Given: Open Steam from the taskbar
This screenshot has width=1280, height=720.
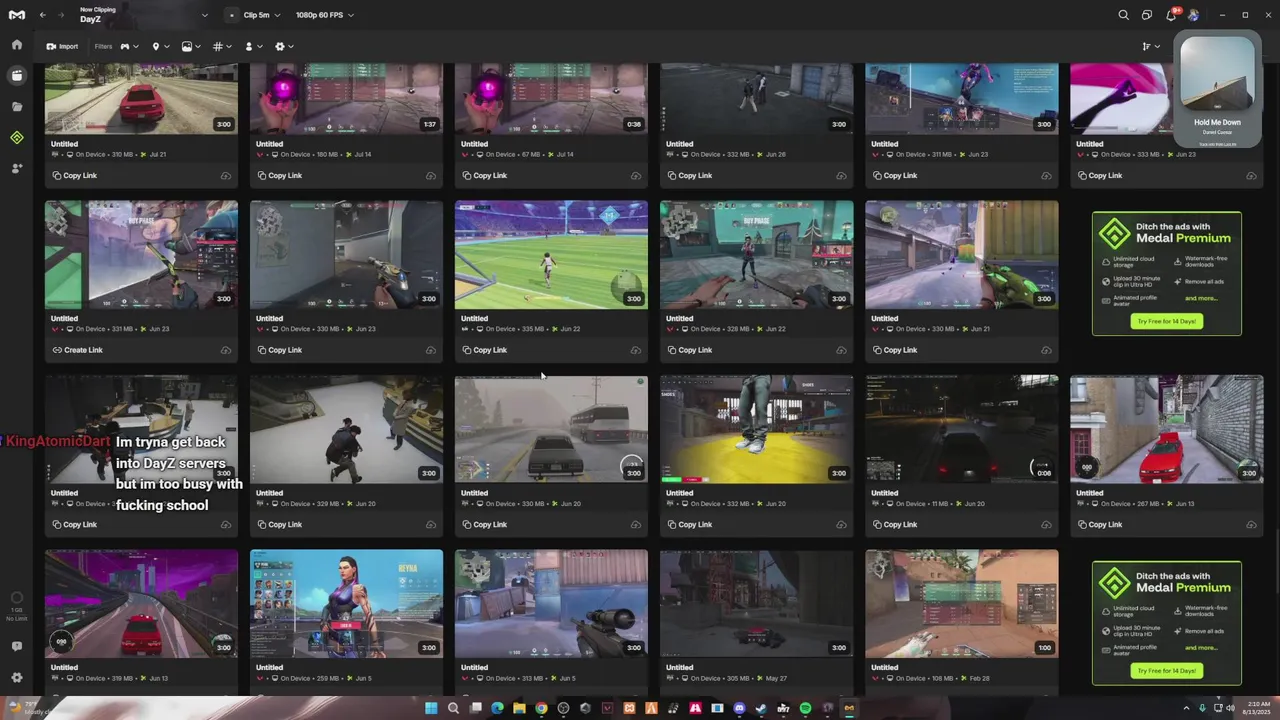Looking at the screenshot, I should (762, 709).
